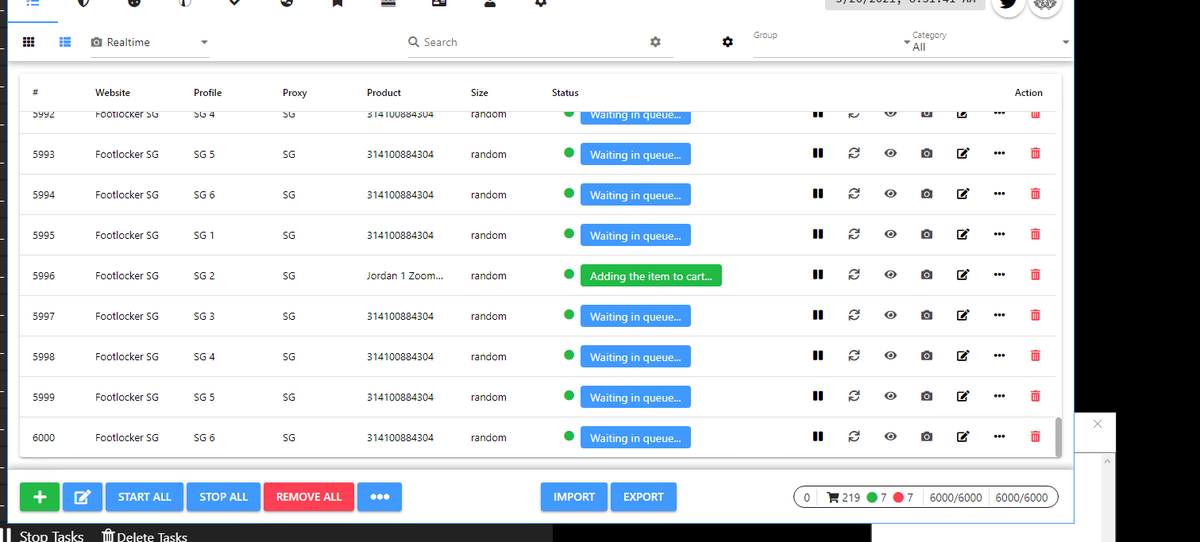Take a screenshot of task 5995
Image resolution: width=1200 pixels, height=542 pixels.
[926, 235]
